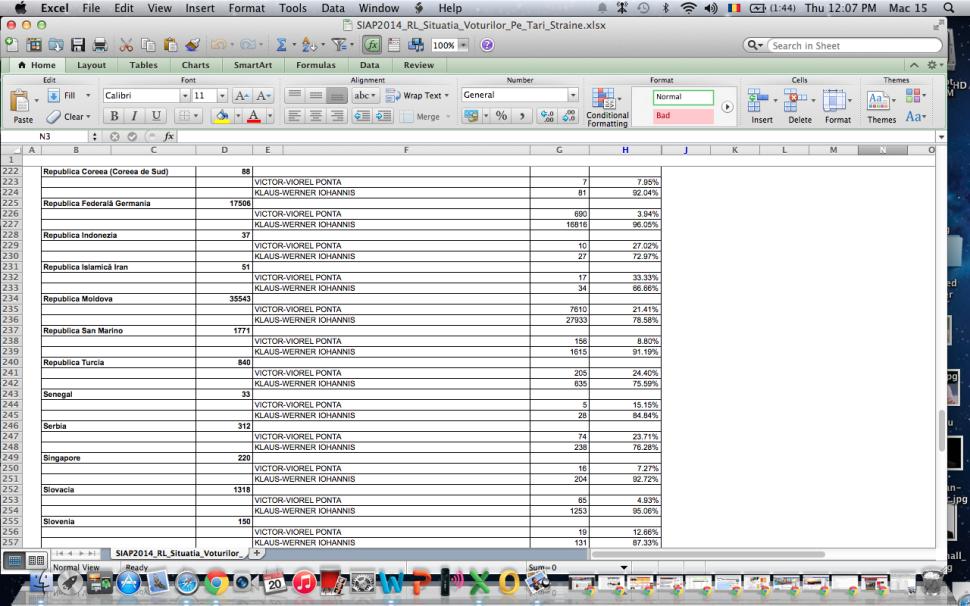
Task: Click the Save icon in the toolbar
Action: 79,45
